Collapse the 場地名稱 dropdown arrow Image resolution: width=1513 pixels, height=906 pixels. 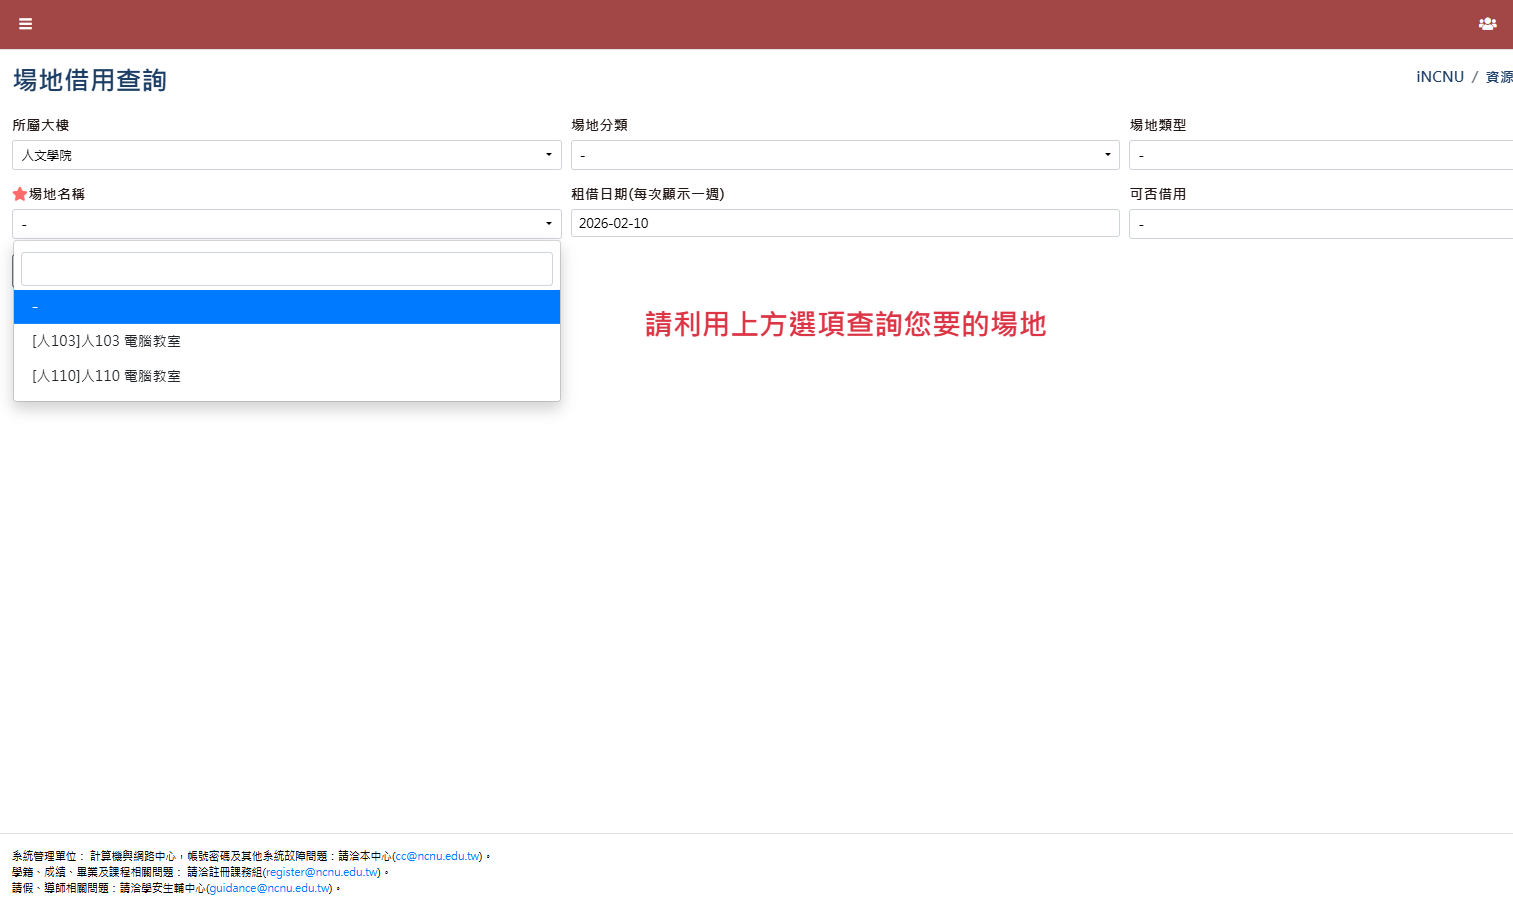click(x=548, y=223)
